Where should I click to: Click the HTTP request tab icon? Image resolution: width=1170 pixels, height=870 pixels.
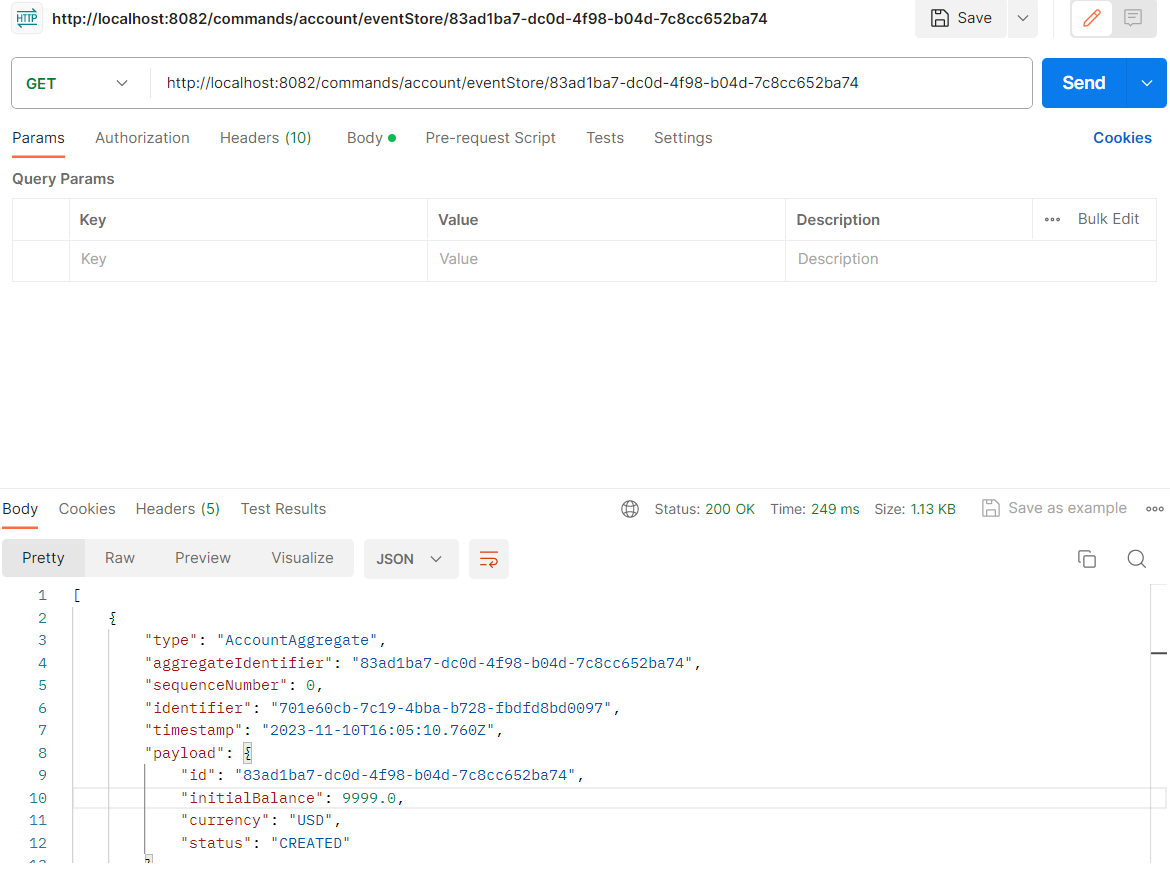(x=27, y=18)
